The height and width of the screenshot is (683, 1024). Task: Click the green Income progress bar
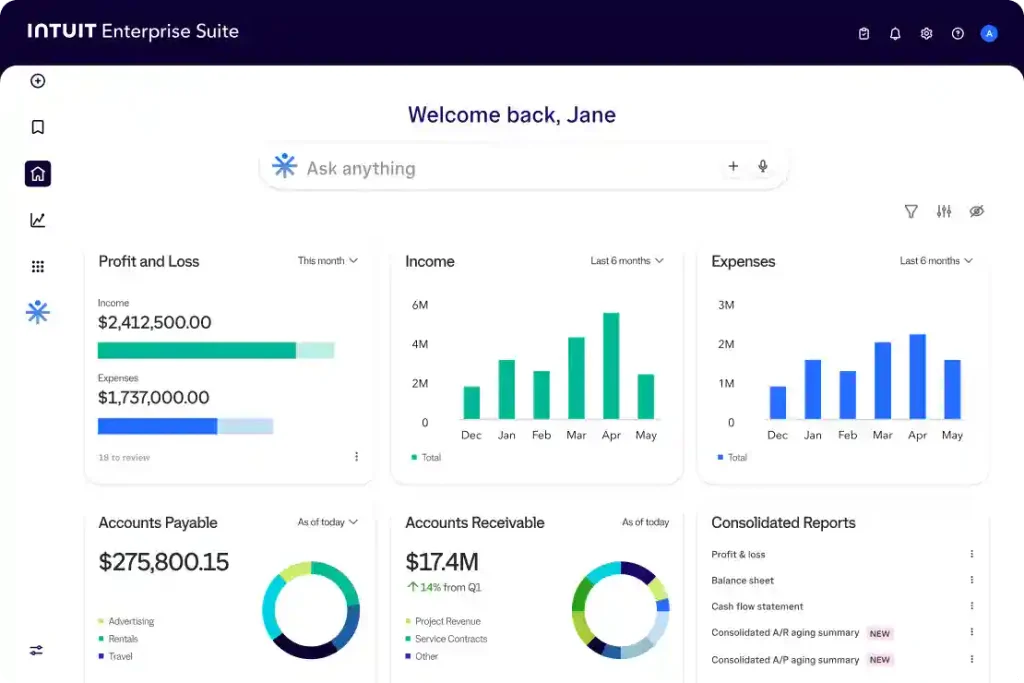click(216, 351)
